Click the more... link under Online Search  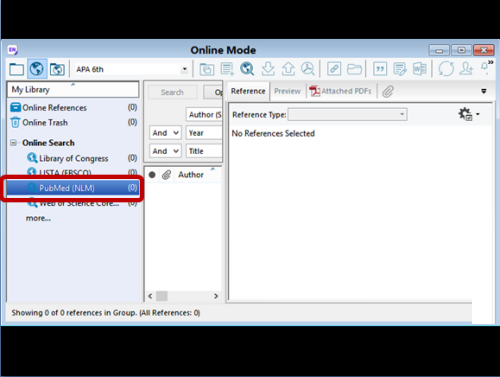pos(38,218)
